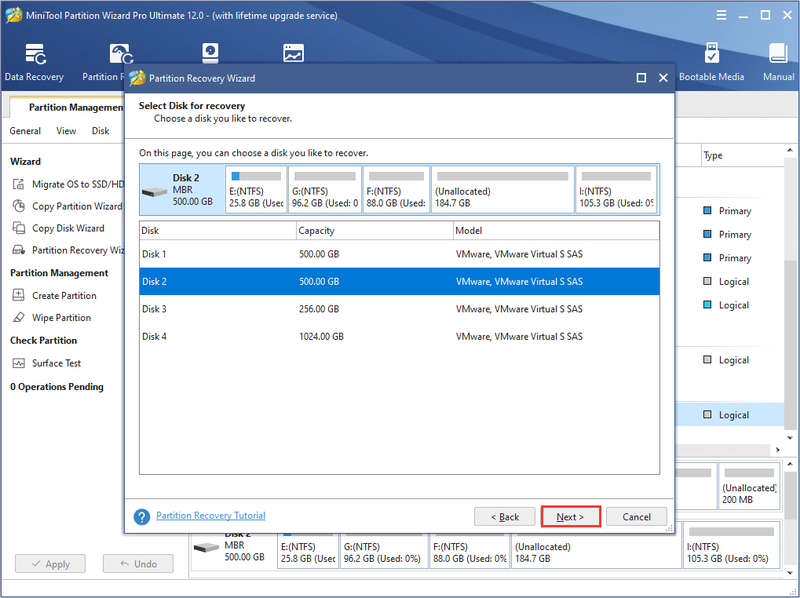The width and height of the screenshot is (800, 598).
Task: Click the Create Partition icon
Action: (18, 295)
